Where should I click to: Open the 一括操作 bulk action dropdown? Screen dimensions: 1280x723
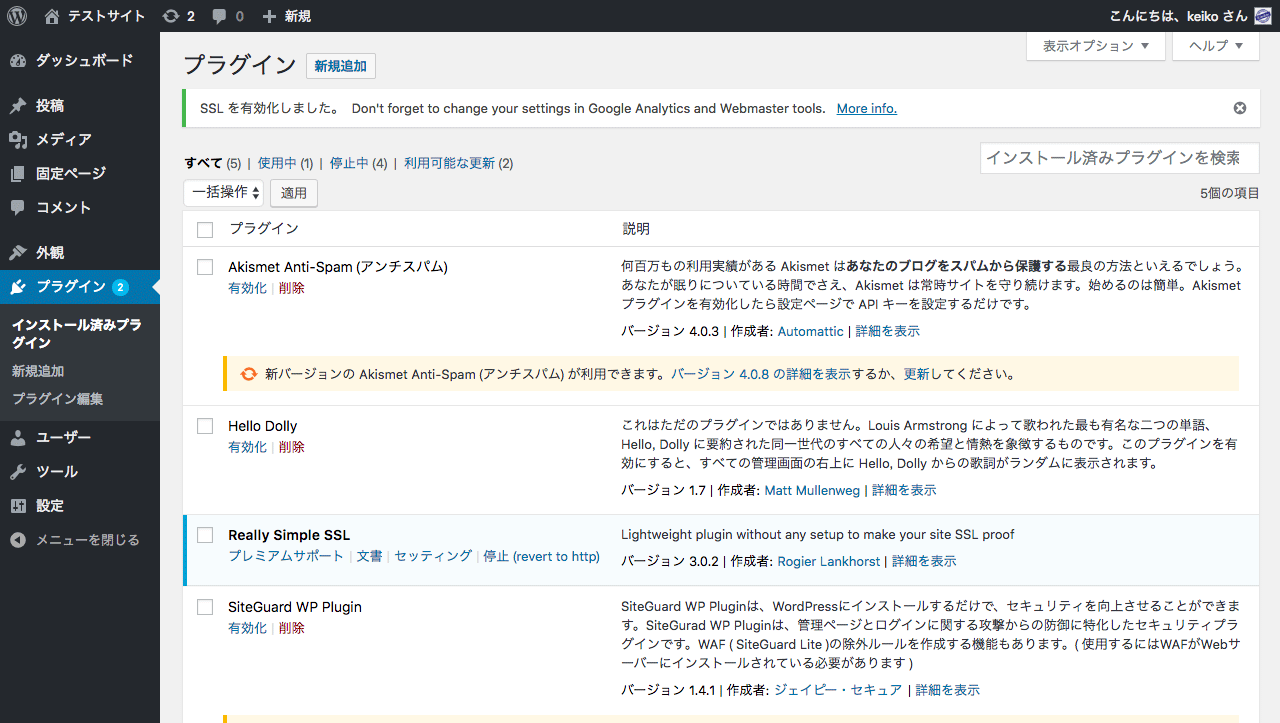(x=224, y=192)
